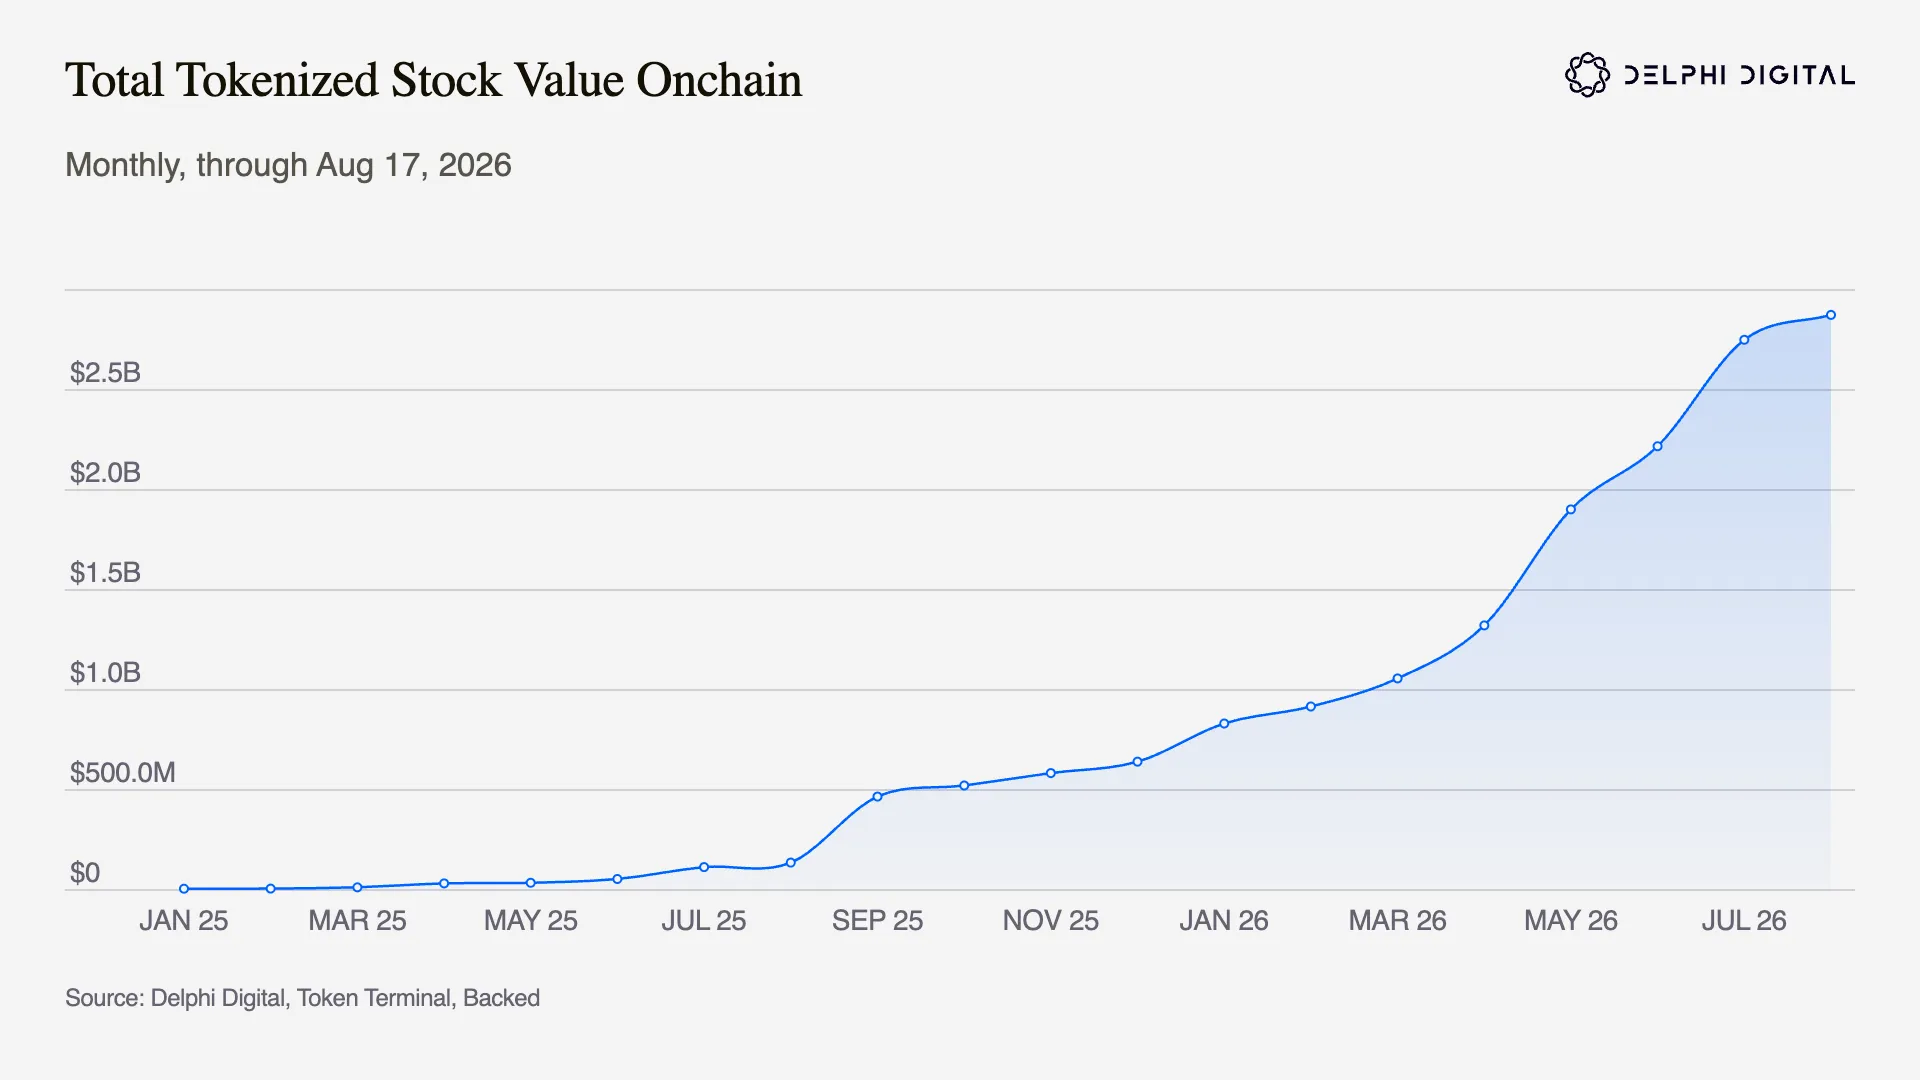Select the JUL 25 data point marker
The height and width of the screenshot is (1080, 1920).
click(x=704, y=867)
